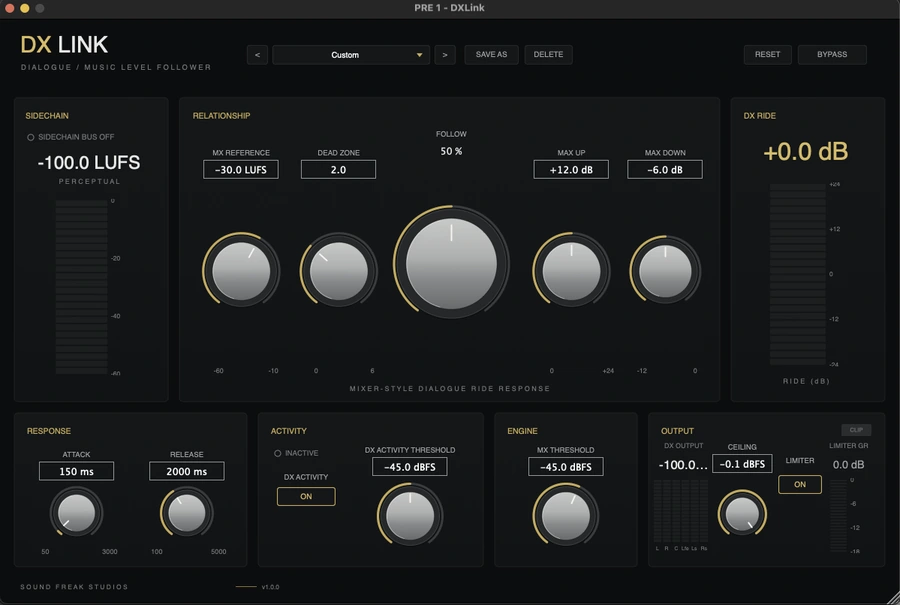Click the Limiter GR 0.0 dB readout
The width and height of the screenshot is (900, 605).
848,464
